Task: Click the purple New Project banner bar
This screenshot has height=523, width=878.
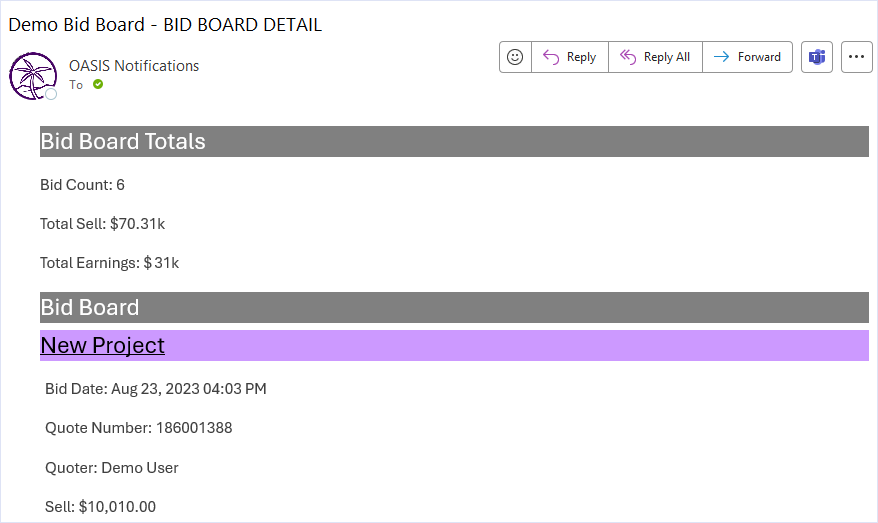Action: click(x=454, y=345)
